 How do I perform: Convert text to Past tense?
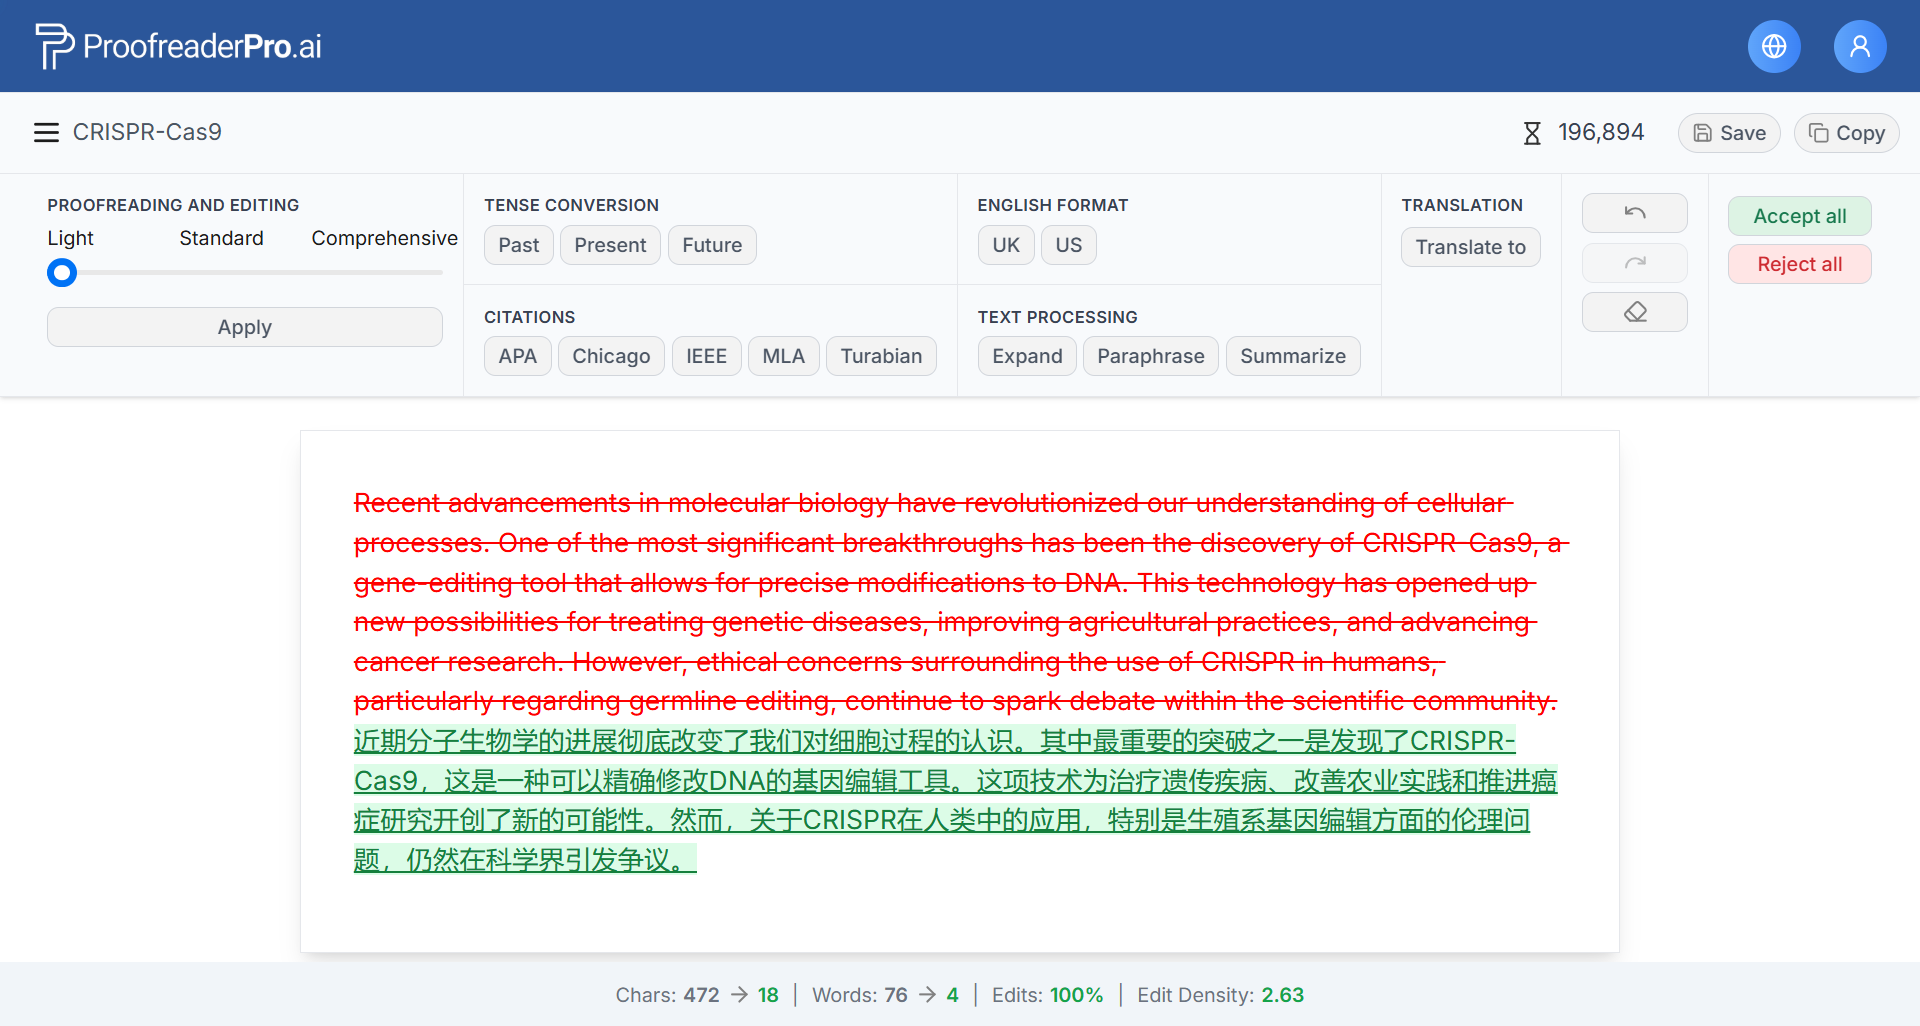coord(518,245)
